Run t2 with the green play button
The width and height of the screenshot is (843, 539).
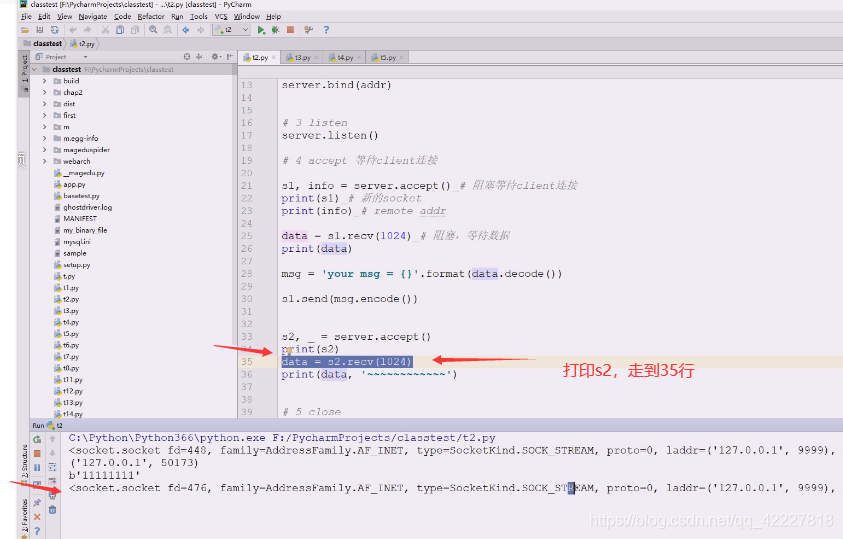[261, 30]
